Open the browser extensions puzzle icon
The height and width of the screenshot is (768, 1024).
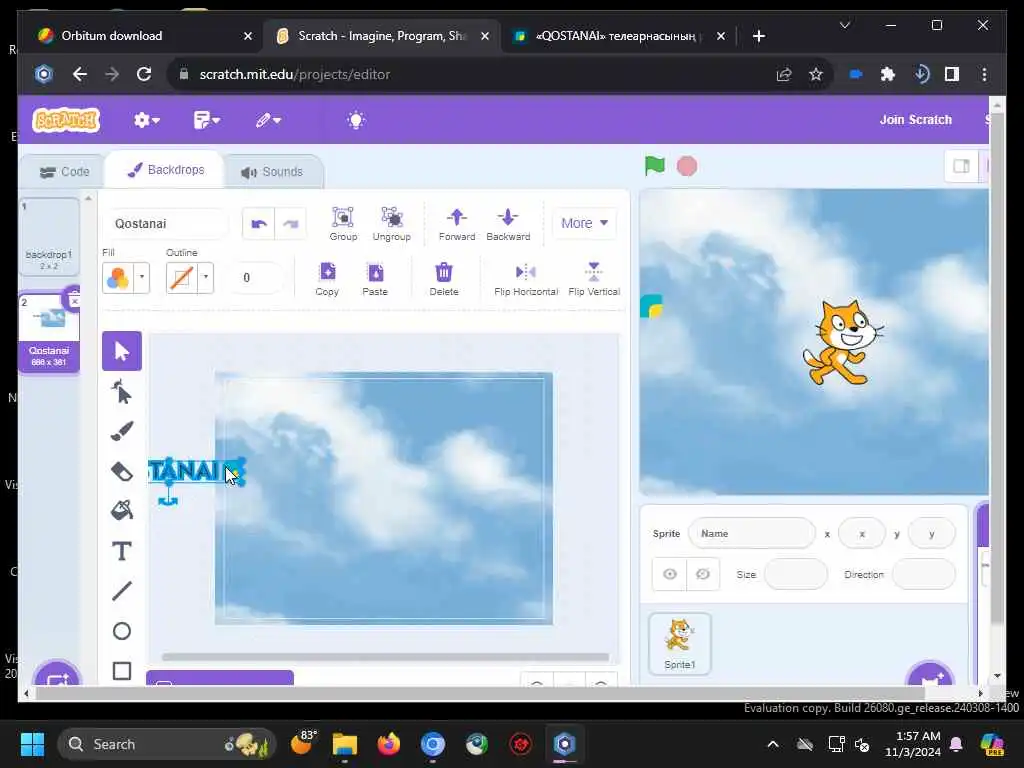tap(887, 74)
